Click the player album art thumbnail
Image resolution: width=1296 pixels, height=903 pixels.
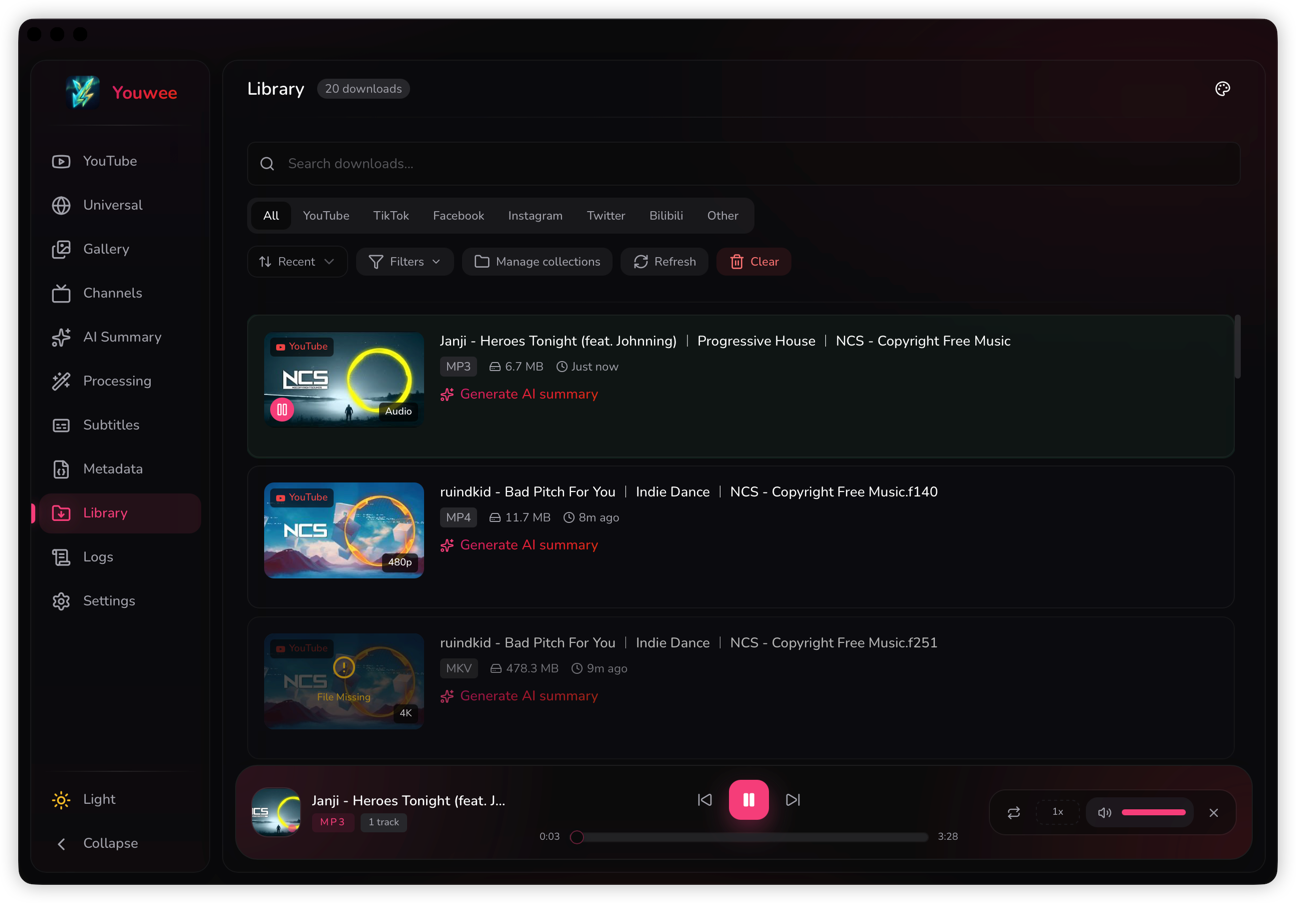click(276, 812)
